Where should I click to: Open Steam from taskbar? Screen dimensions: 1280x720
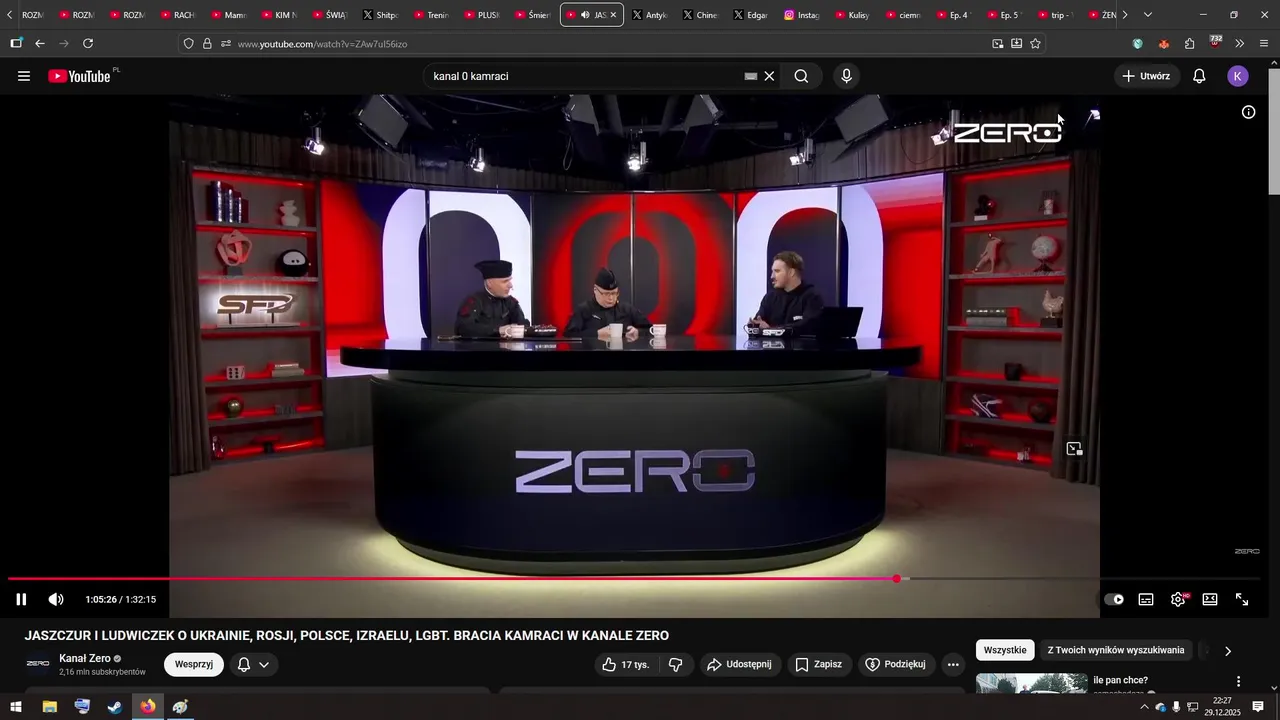tap(115, 707)
